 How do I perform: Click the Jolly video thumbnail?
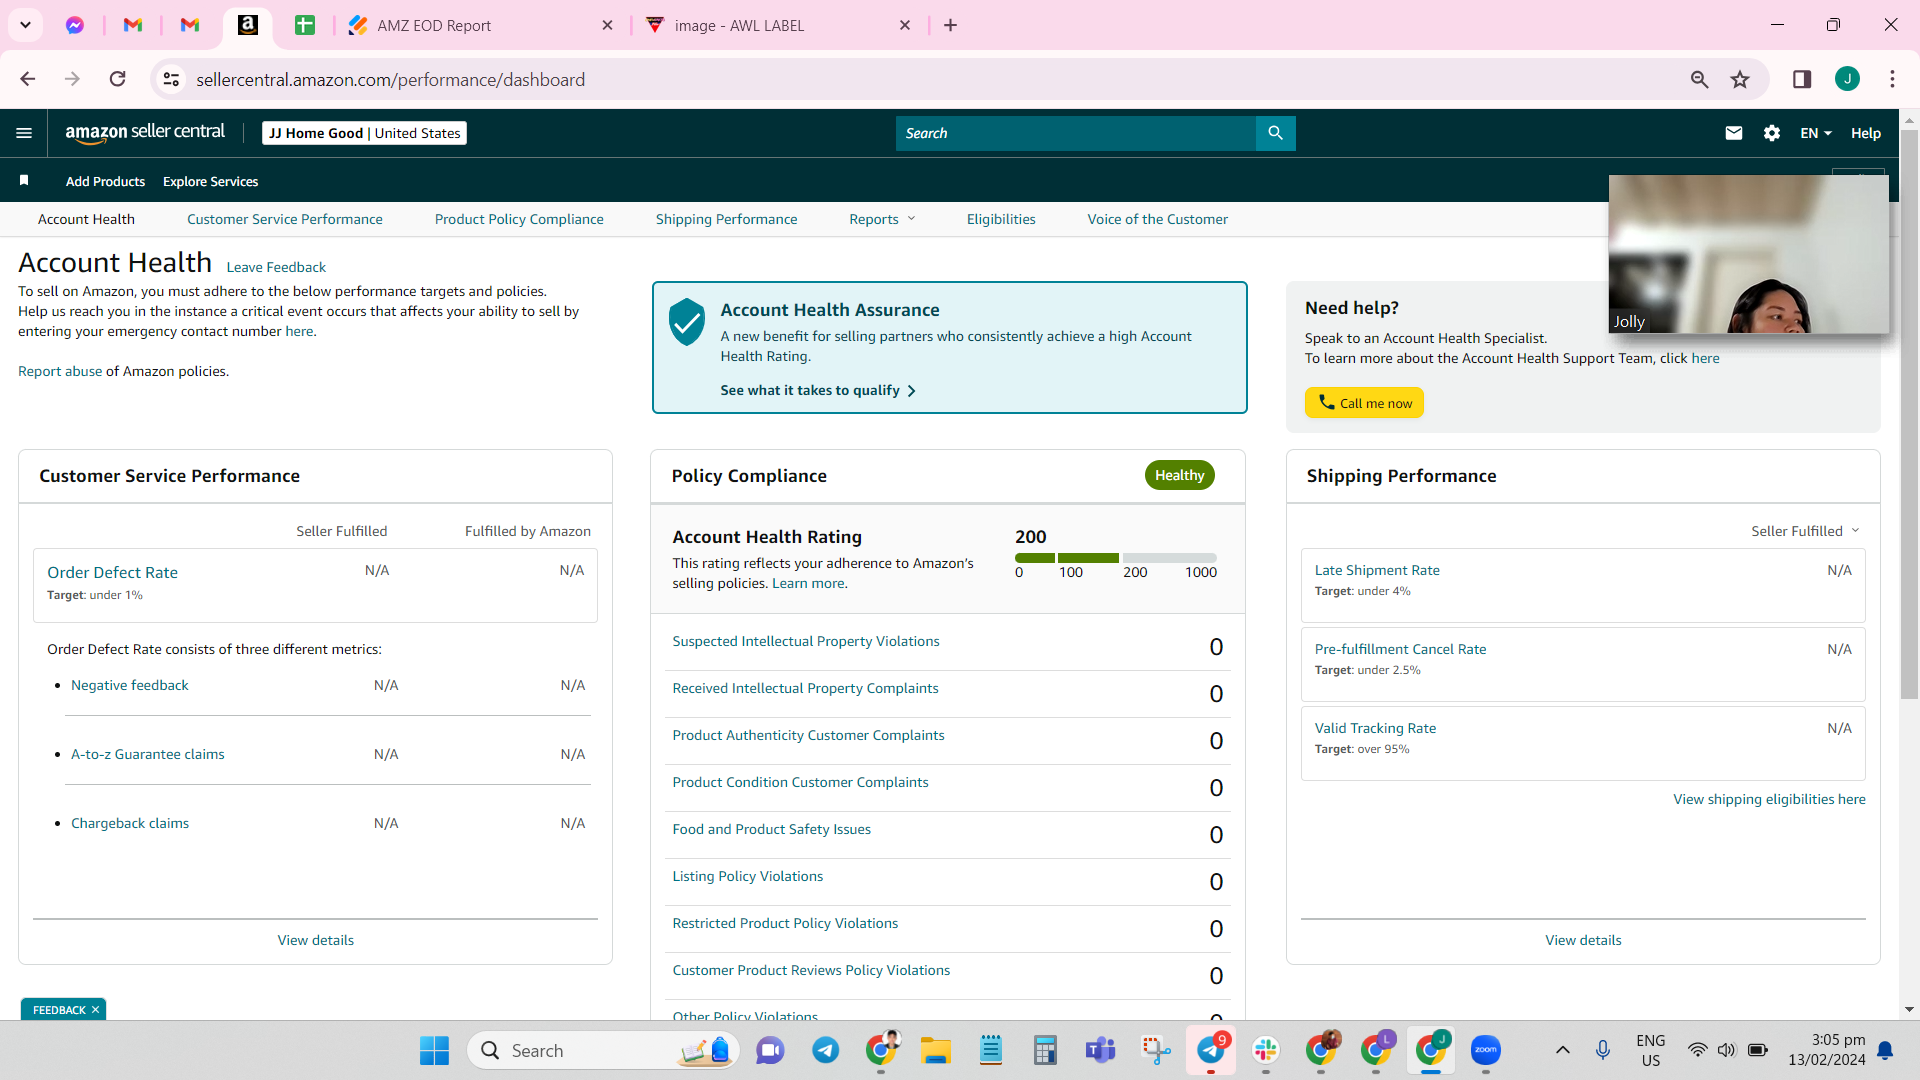(x=1748, y=254)
